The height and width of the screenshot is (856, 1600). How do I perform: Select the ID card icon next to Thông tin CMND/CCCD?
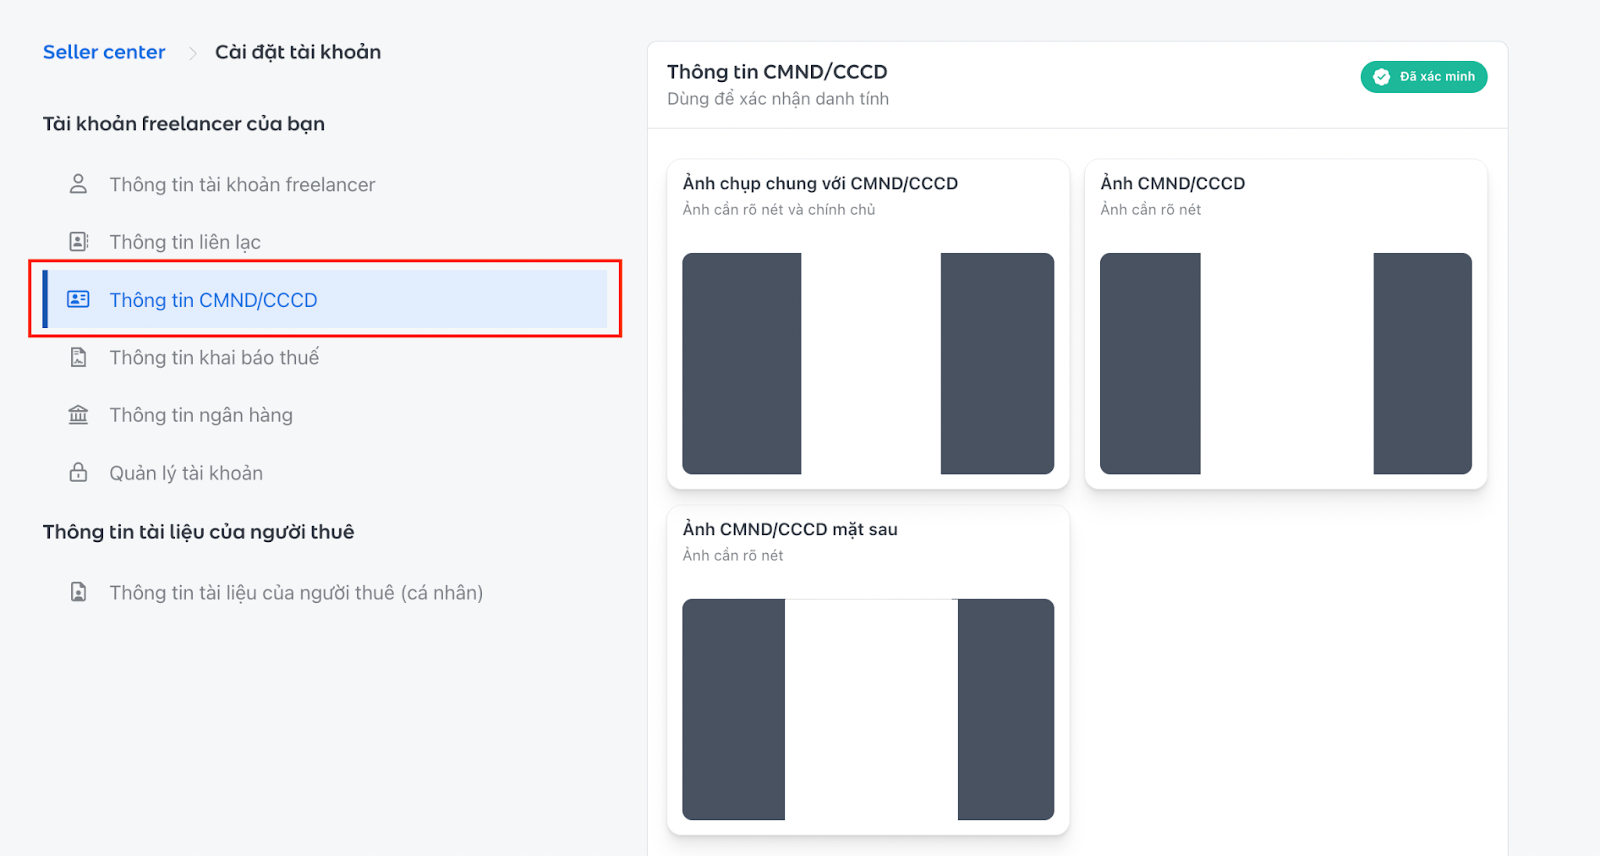78,299
